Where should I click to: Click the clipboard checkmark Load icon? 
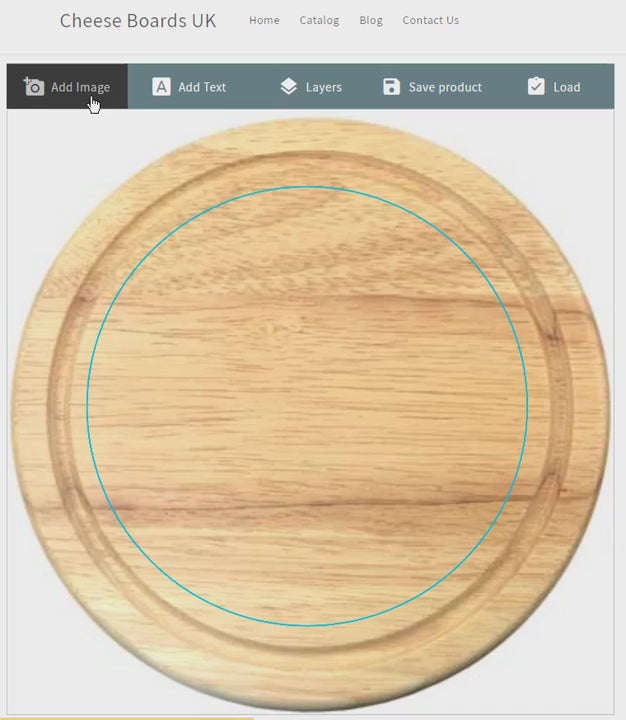(536, 86)
